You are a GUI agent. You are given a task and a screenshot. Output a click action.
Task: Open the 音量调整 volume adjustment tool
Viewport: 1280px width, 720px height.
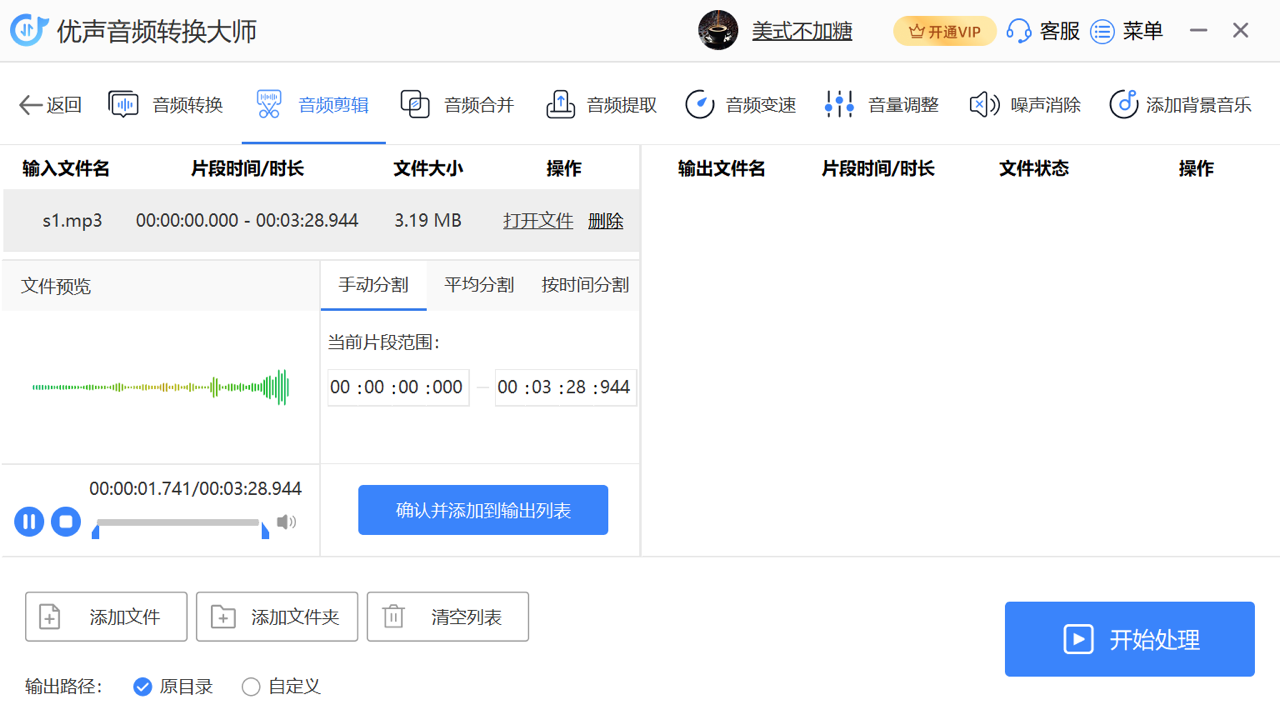(x=882, y=105)
